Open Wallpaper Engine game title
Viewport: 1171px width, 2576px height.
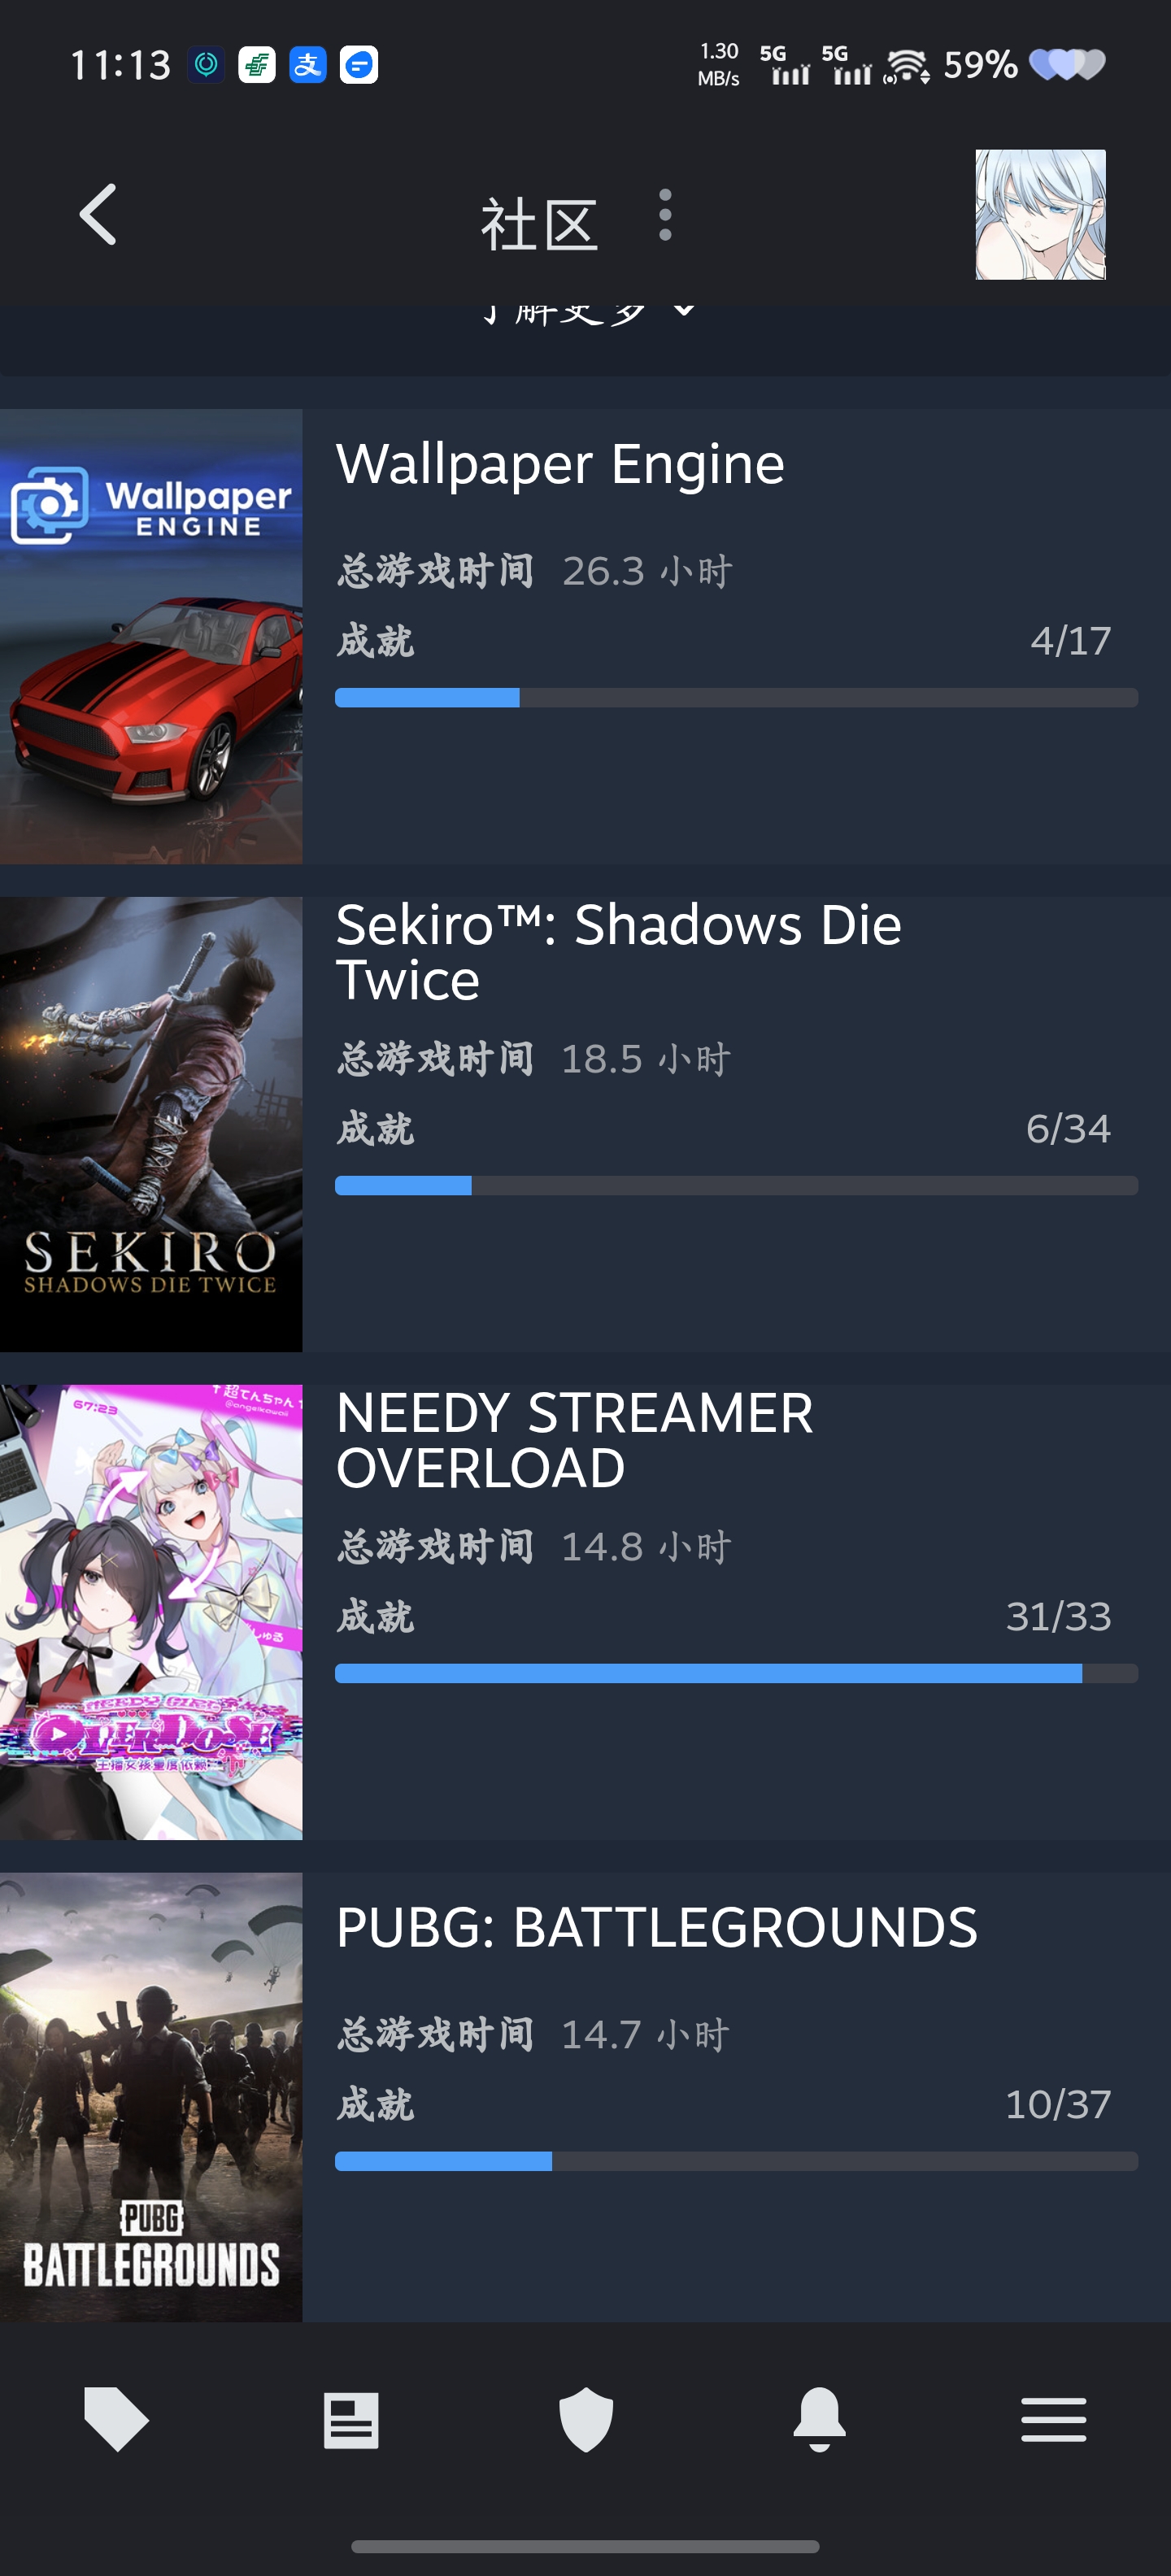coord(560,464)
